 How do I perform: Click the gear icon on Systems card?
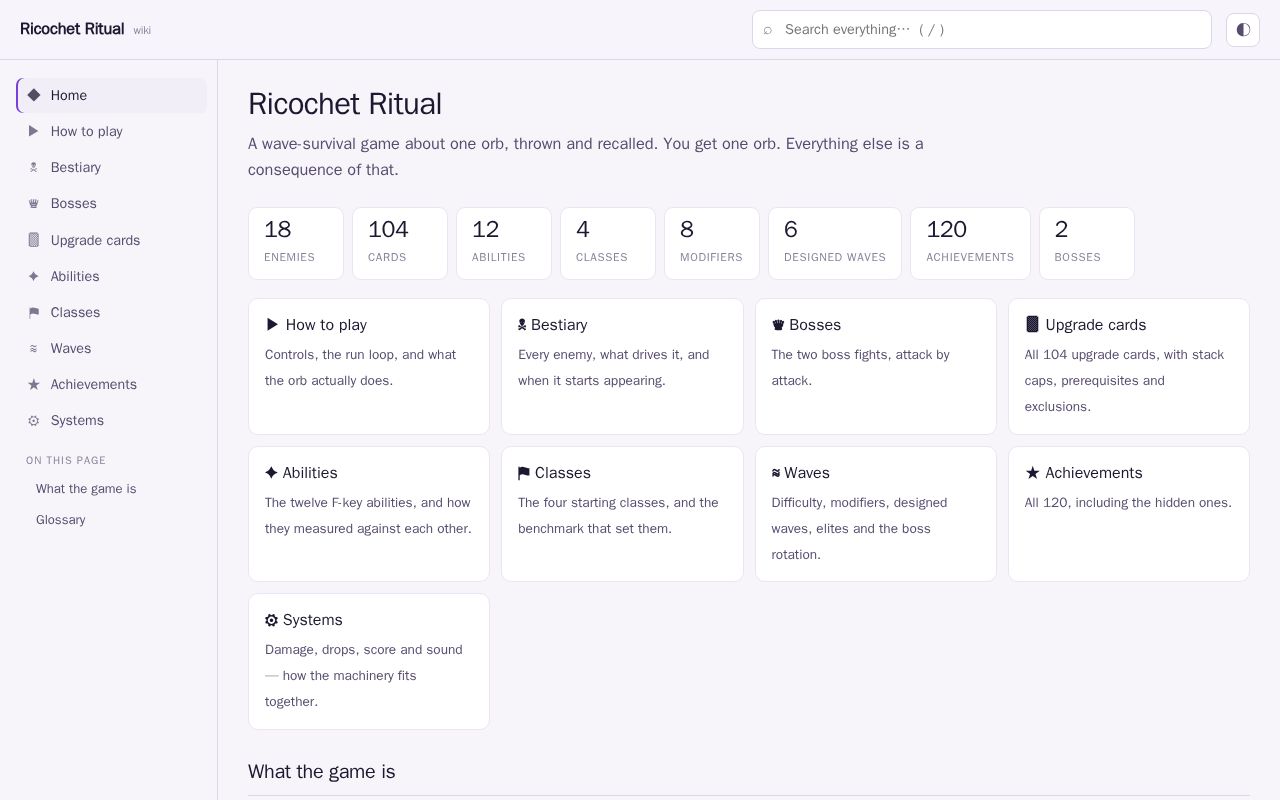pyautogui.click(x=271, y=620)
